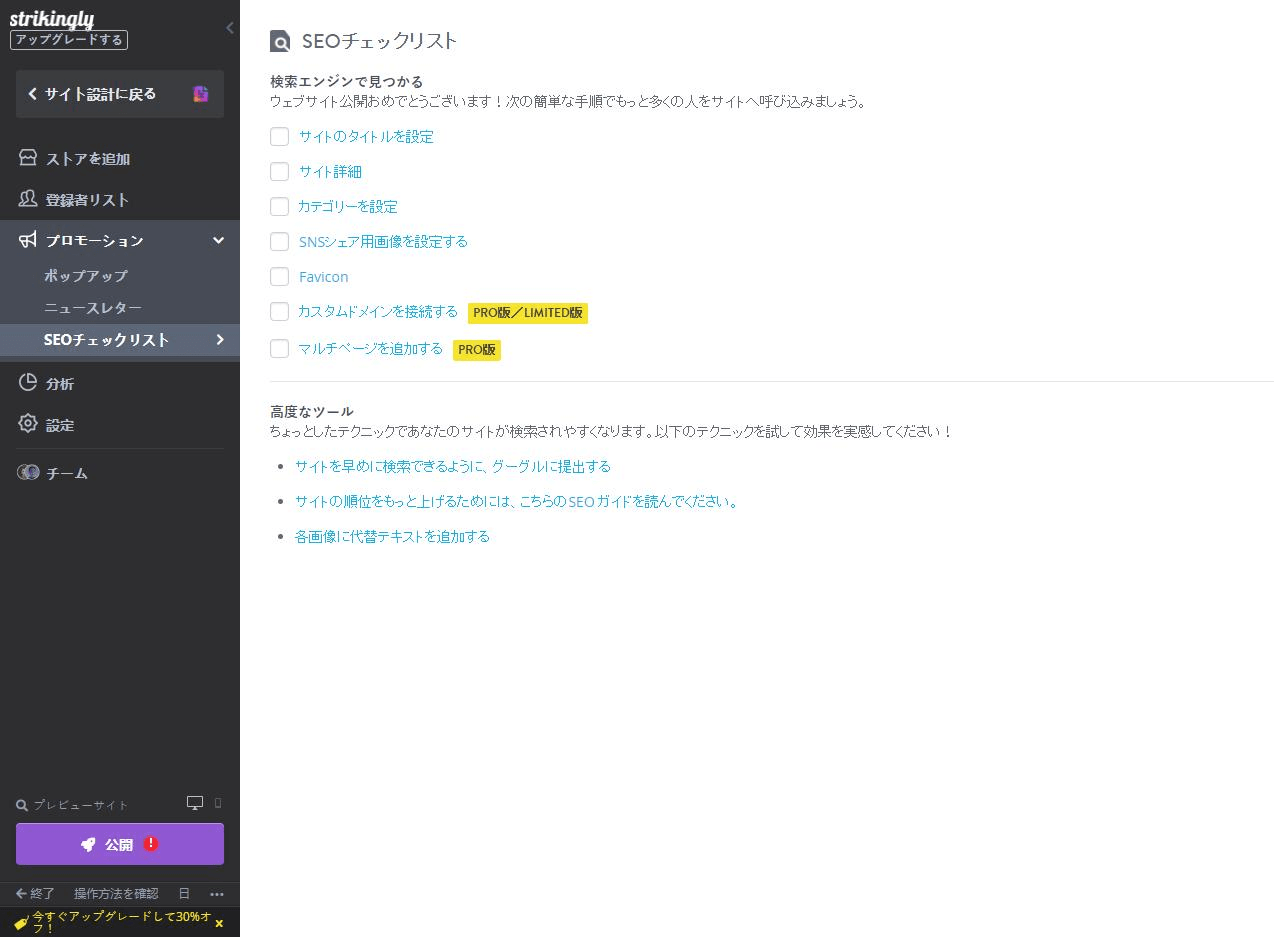Select the チーム team icon
This screenshot has height=937, width=1274.
(28, 472)
